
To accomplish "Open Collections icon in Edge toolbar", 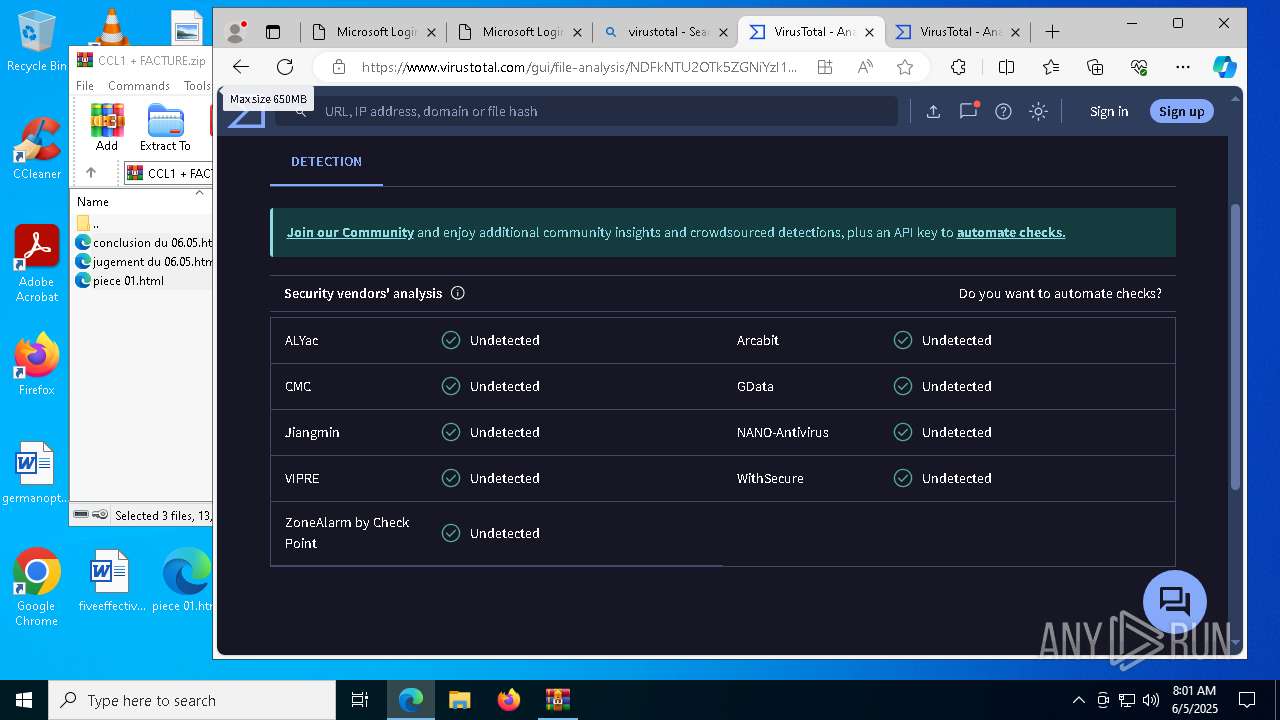I will [1095, 67].
